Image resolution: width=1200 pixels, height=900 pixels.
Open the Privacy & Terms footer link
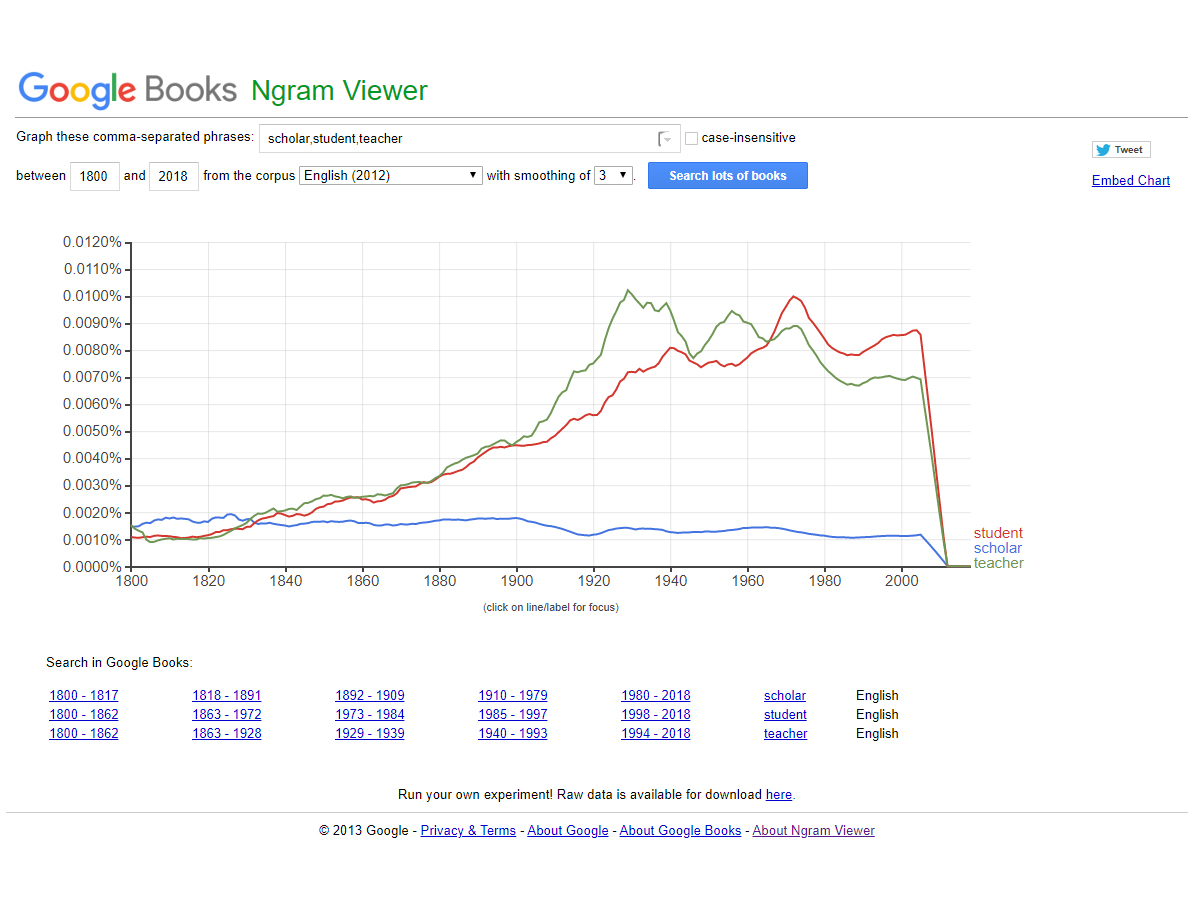pyautogui.click(x=468, y=831)
